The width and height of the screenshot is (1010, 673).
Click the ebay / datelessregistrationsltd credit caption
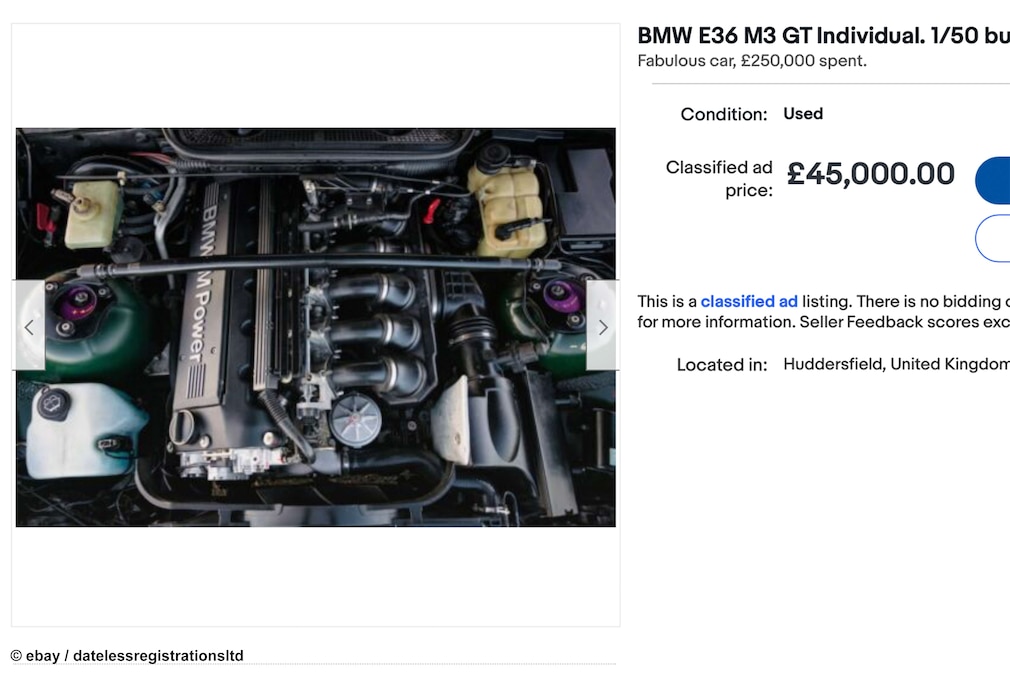[x=128, y=656]
